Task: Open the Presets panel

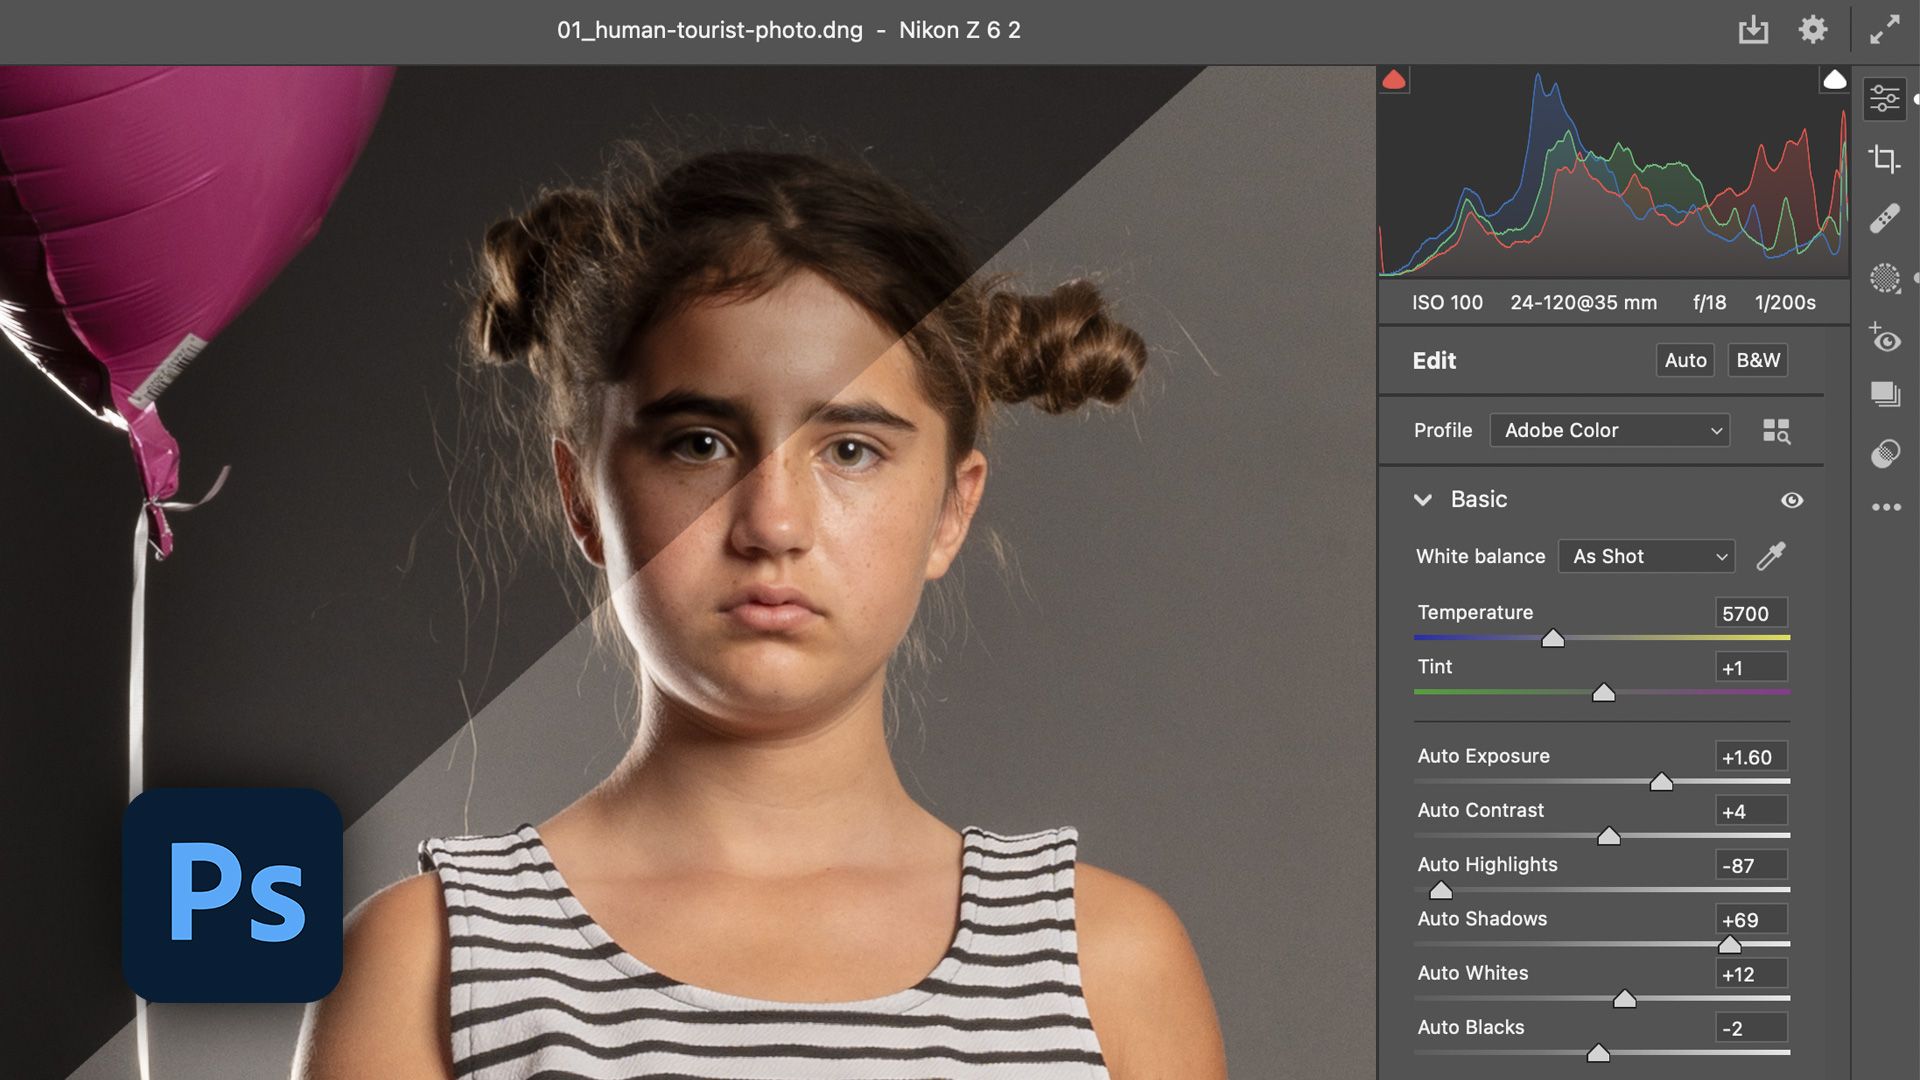Action: [x=1884, y=396]
